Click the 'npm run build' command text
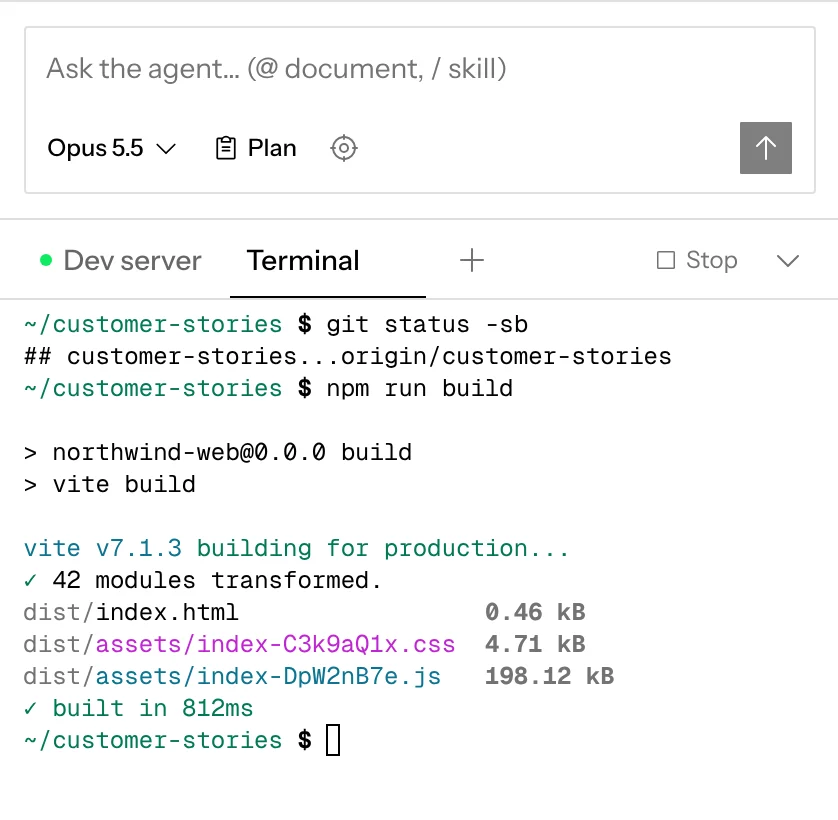This screenshot has width=838, height=820. click(x=420, y=389)
